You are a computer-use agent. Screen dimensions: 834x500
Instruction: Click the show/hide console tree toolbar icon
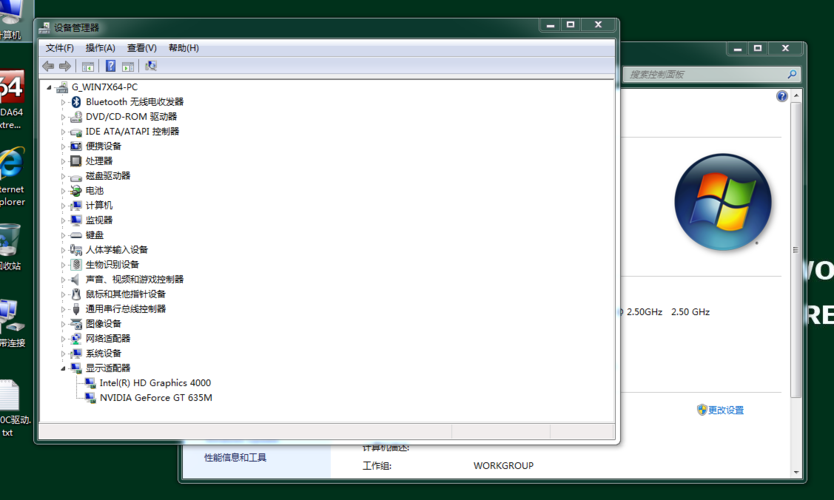pyautogui.click(x=88, y=66)
